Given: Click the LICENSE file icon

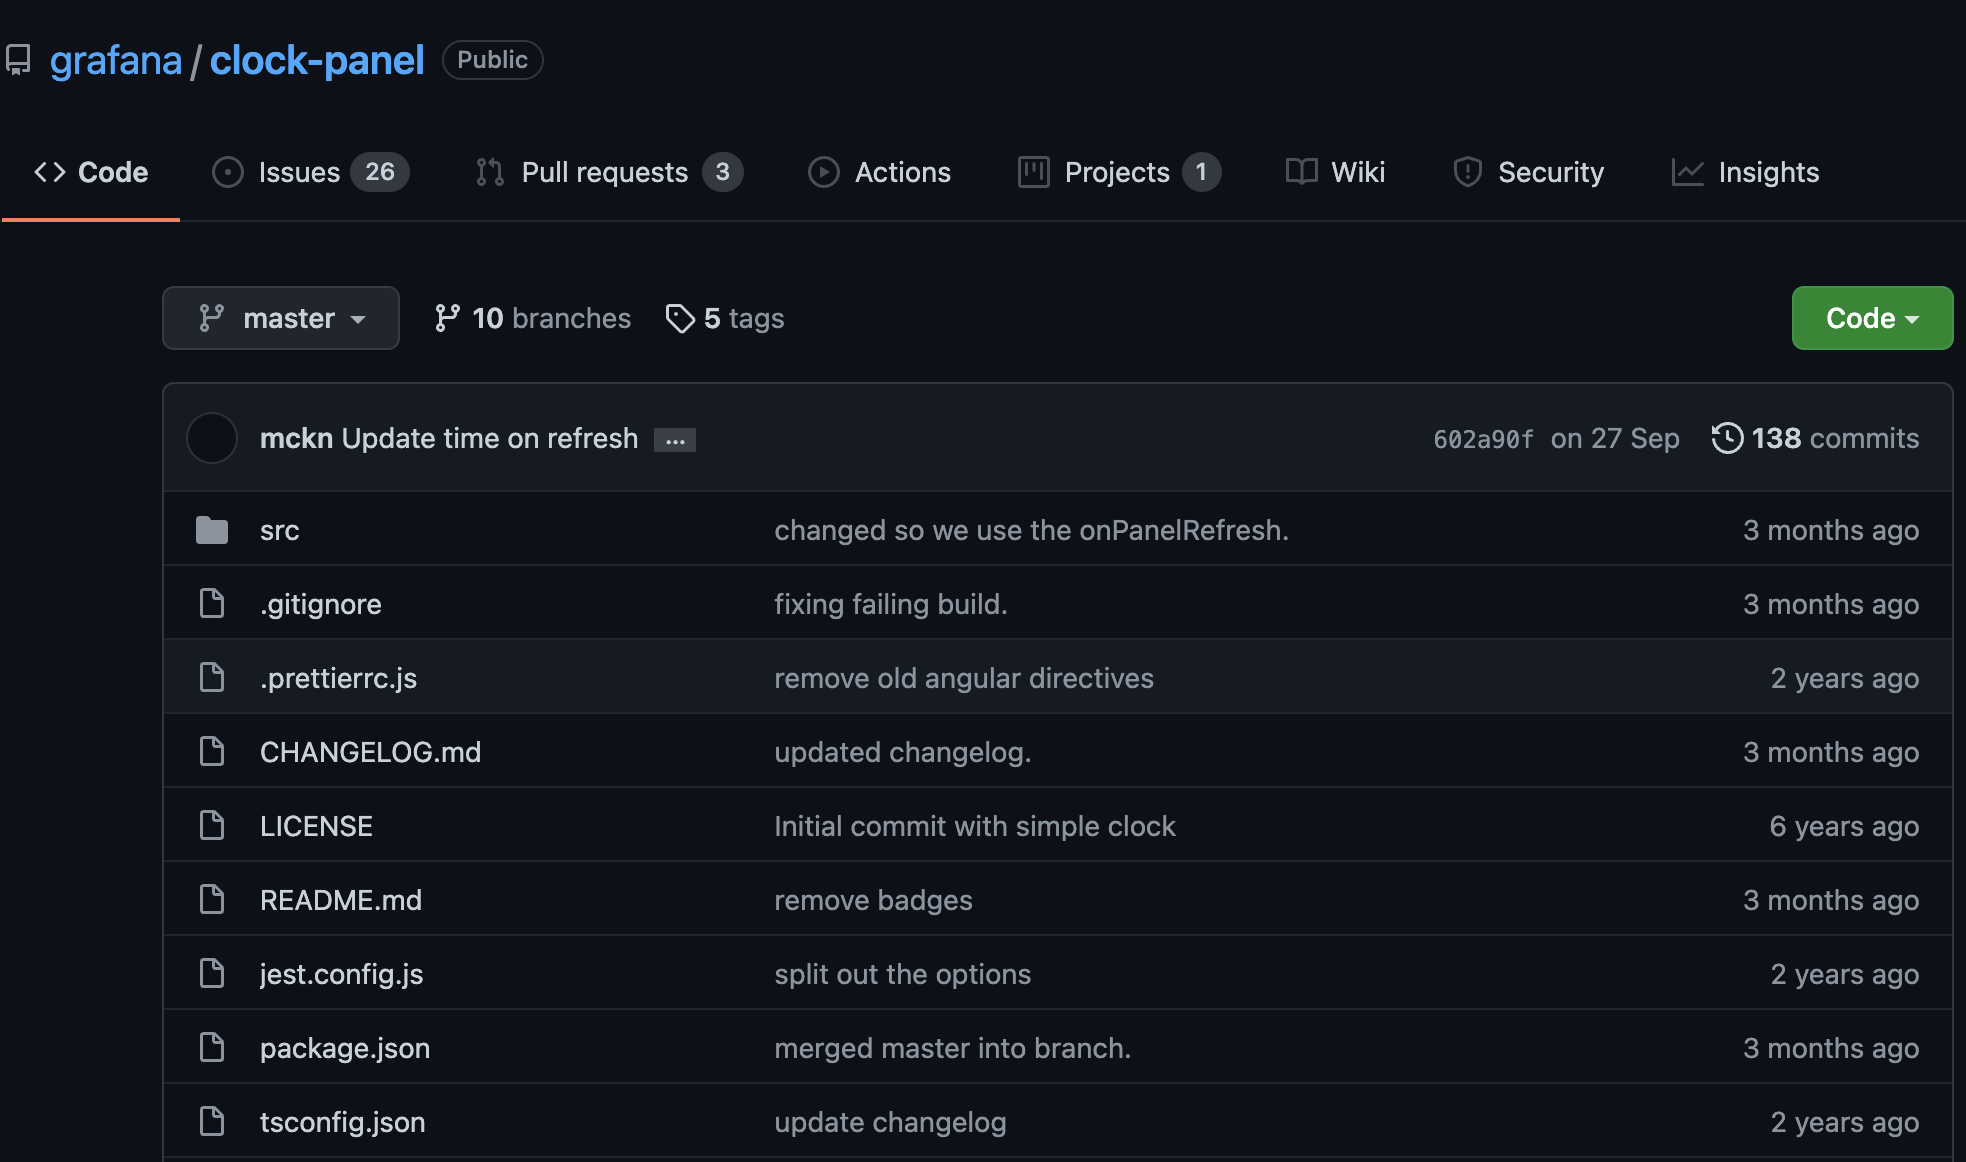Looking at the screenshot, I should 212,826.
